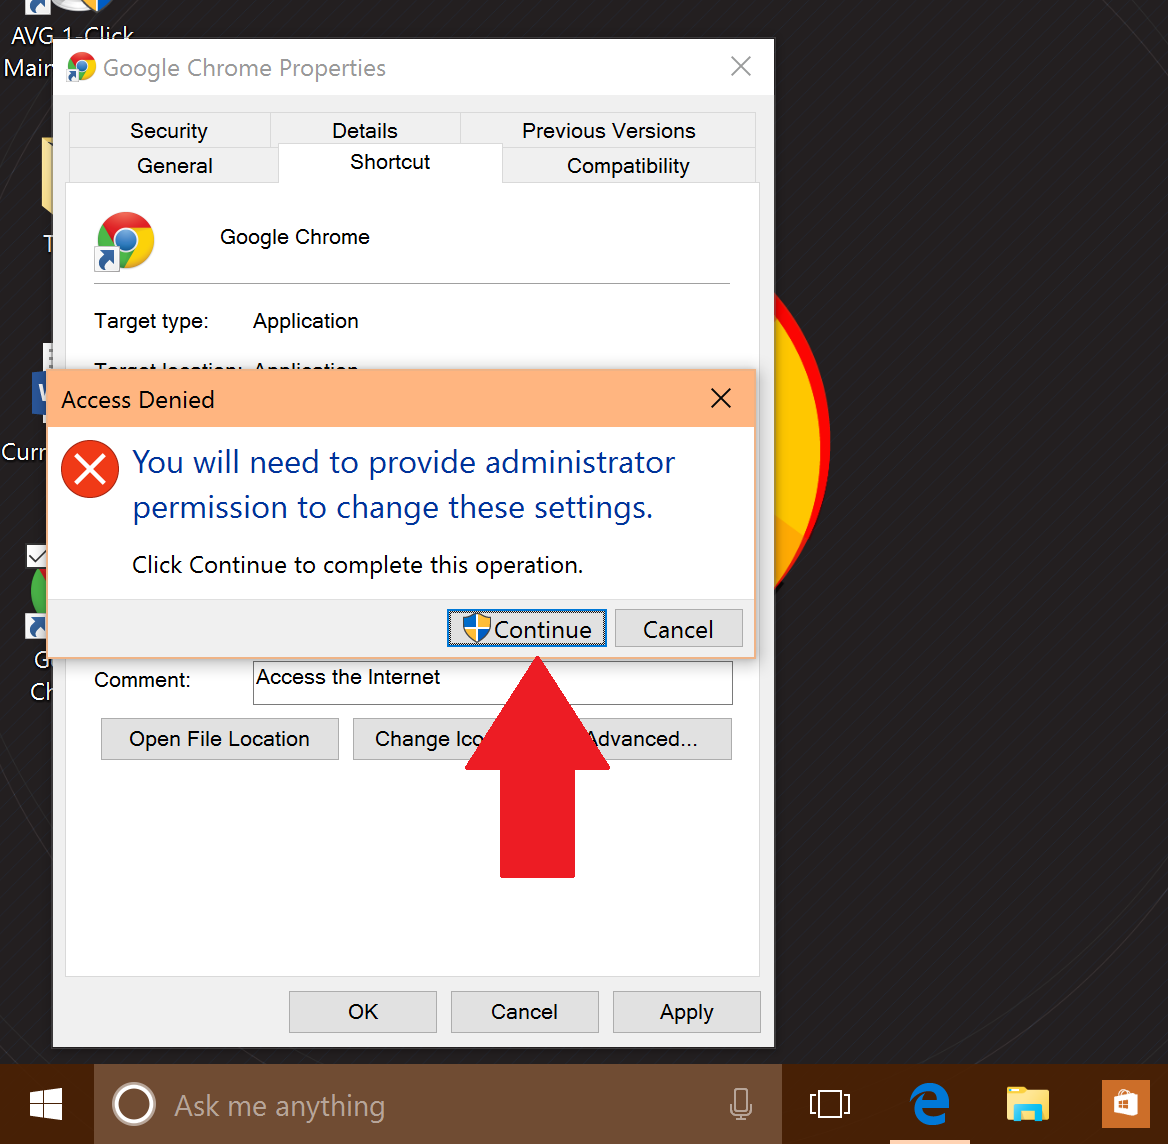
Task: Click the Ask me anything search box
Action: tap(280, 1104)
